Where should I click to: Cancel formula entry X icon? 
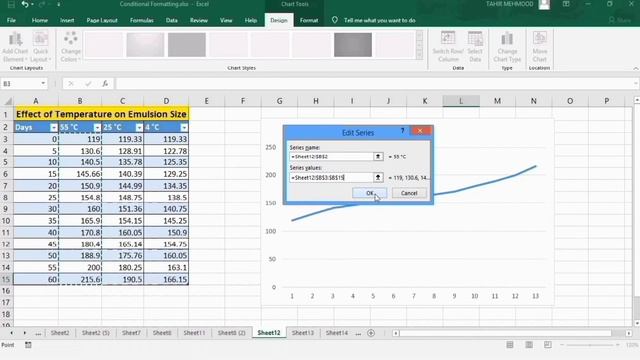(x=71, y=83)
